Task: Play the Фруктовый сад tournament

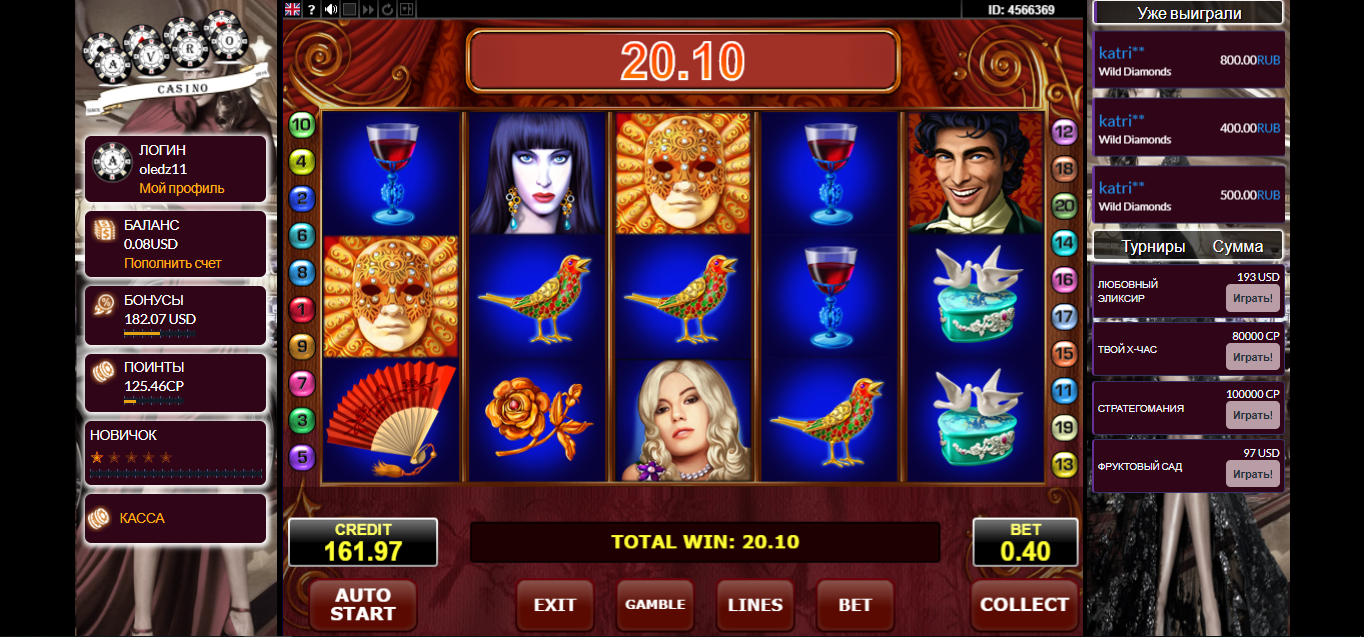Action: (x=1252, y=474)
